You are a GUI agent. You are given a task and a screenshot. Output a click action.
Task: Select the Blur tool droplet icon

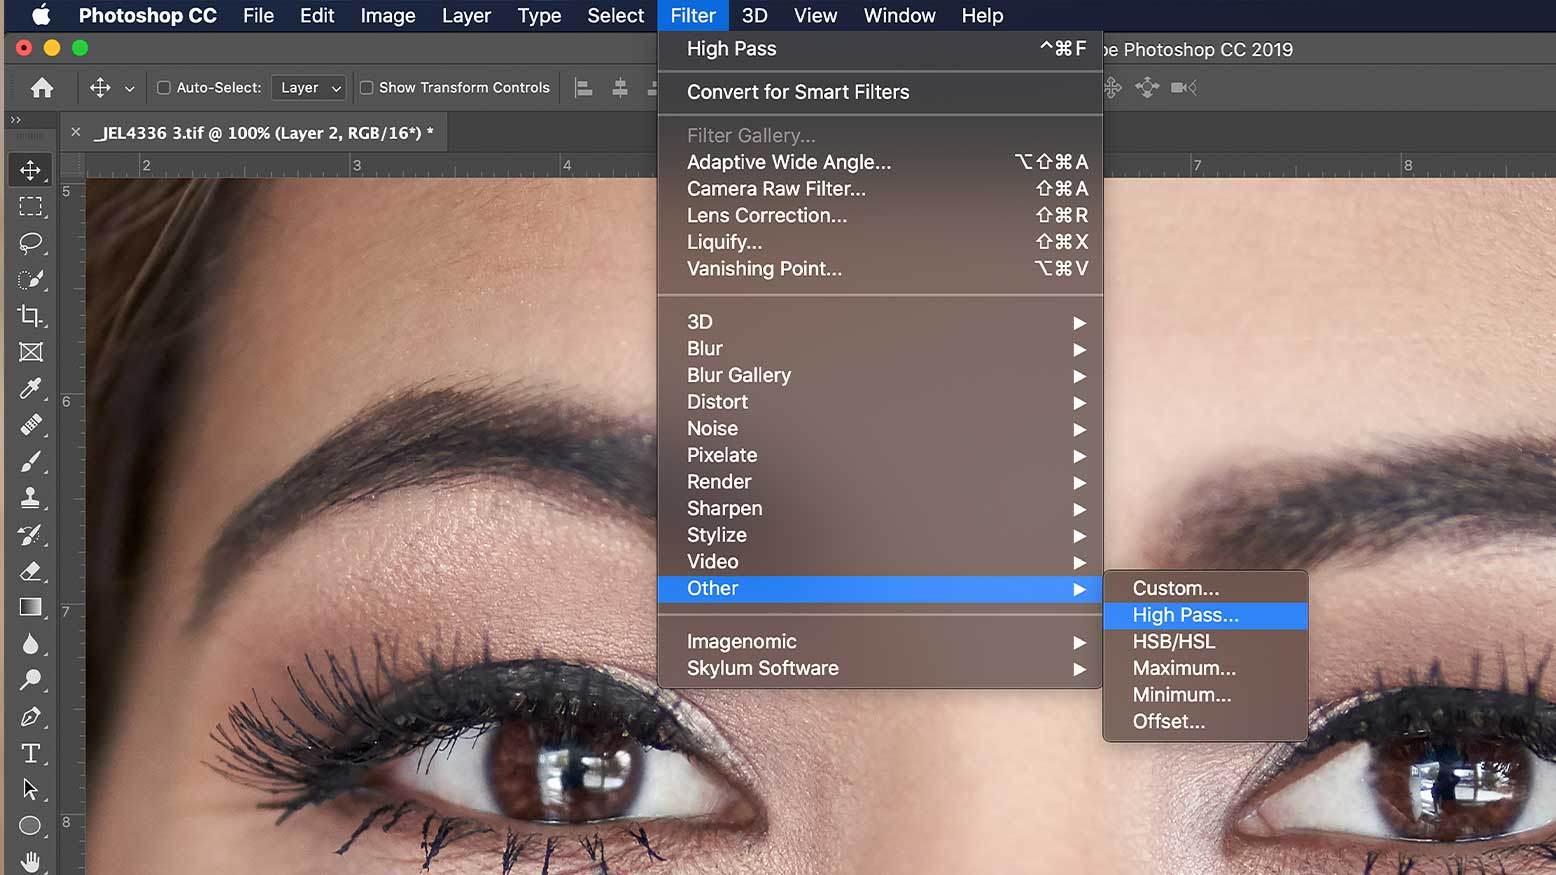[30, 644]
